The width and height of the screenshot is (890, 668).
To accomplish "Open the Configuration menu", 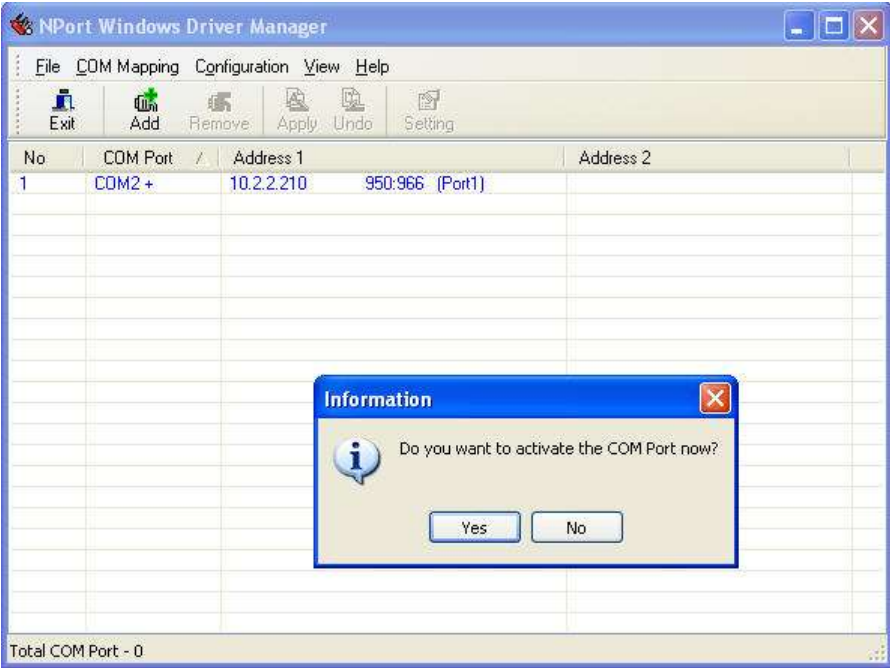I will click(242, 67).
